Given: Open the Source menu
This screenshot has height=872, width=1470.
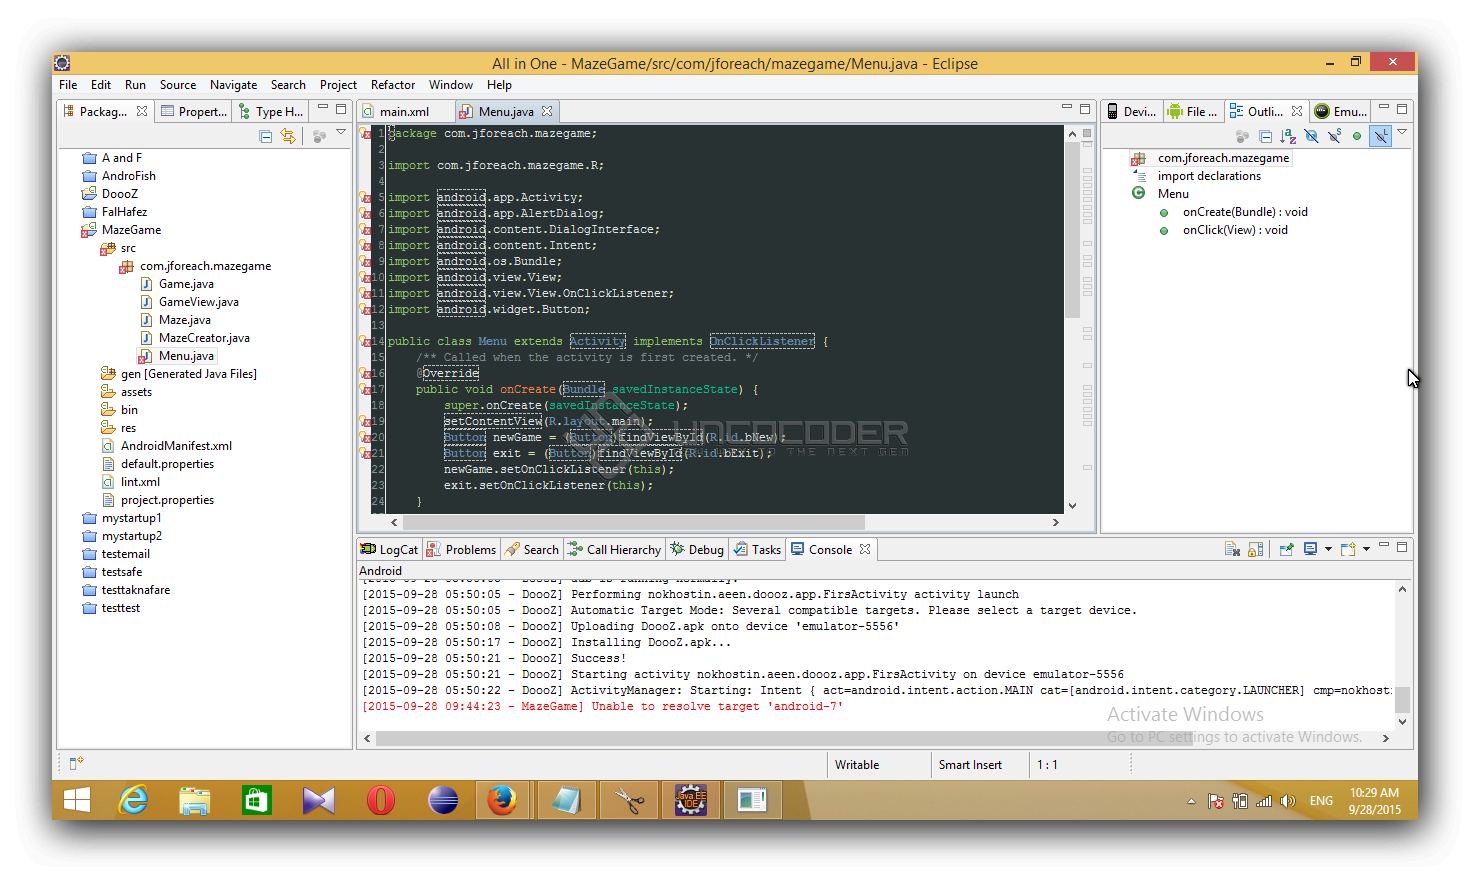Looking at the screenshot, I should [x=178, y=85].
